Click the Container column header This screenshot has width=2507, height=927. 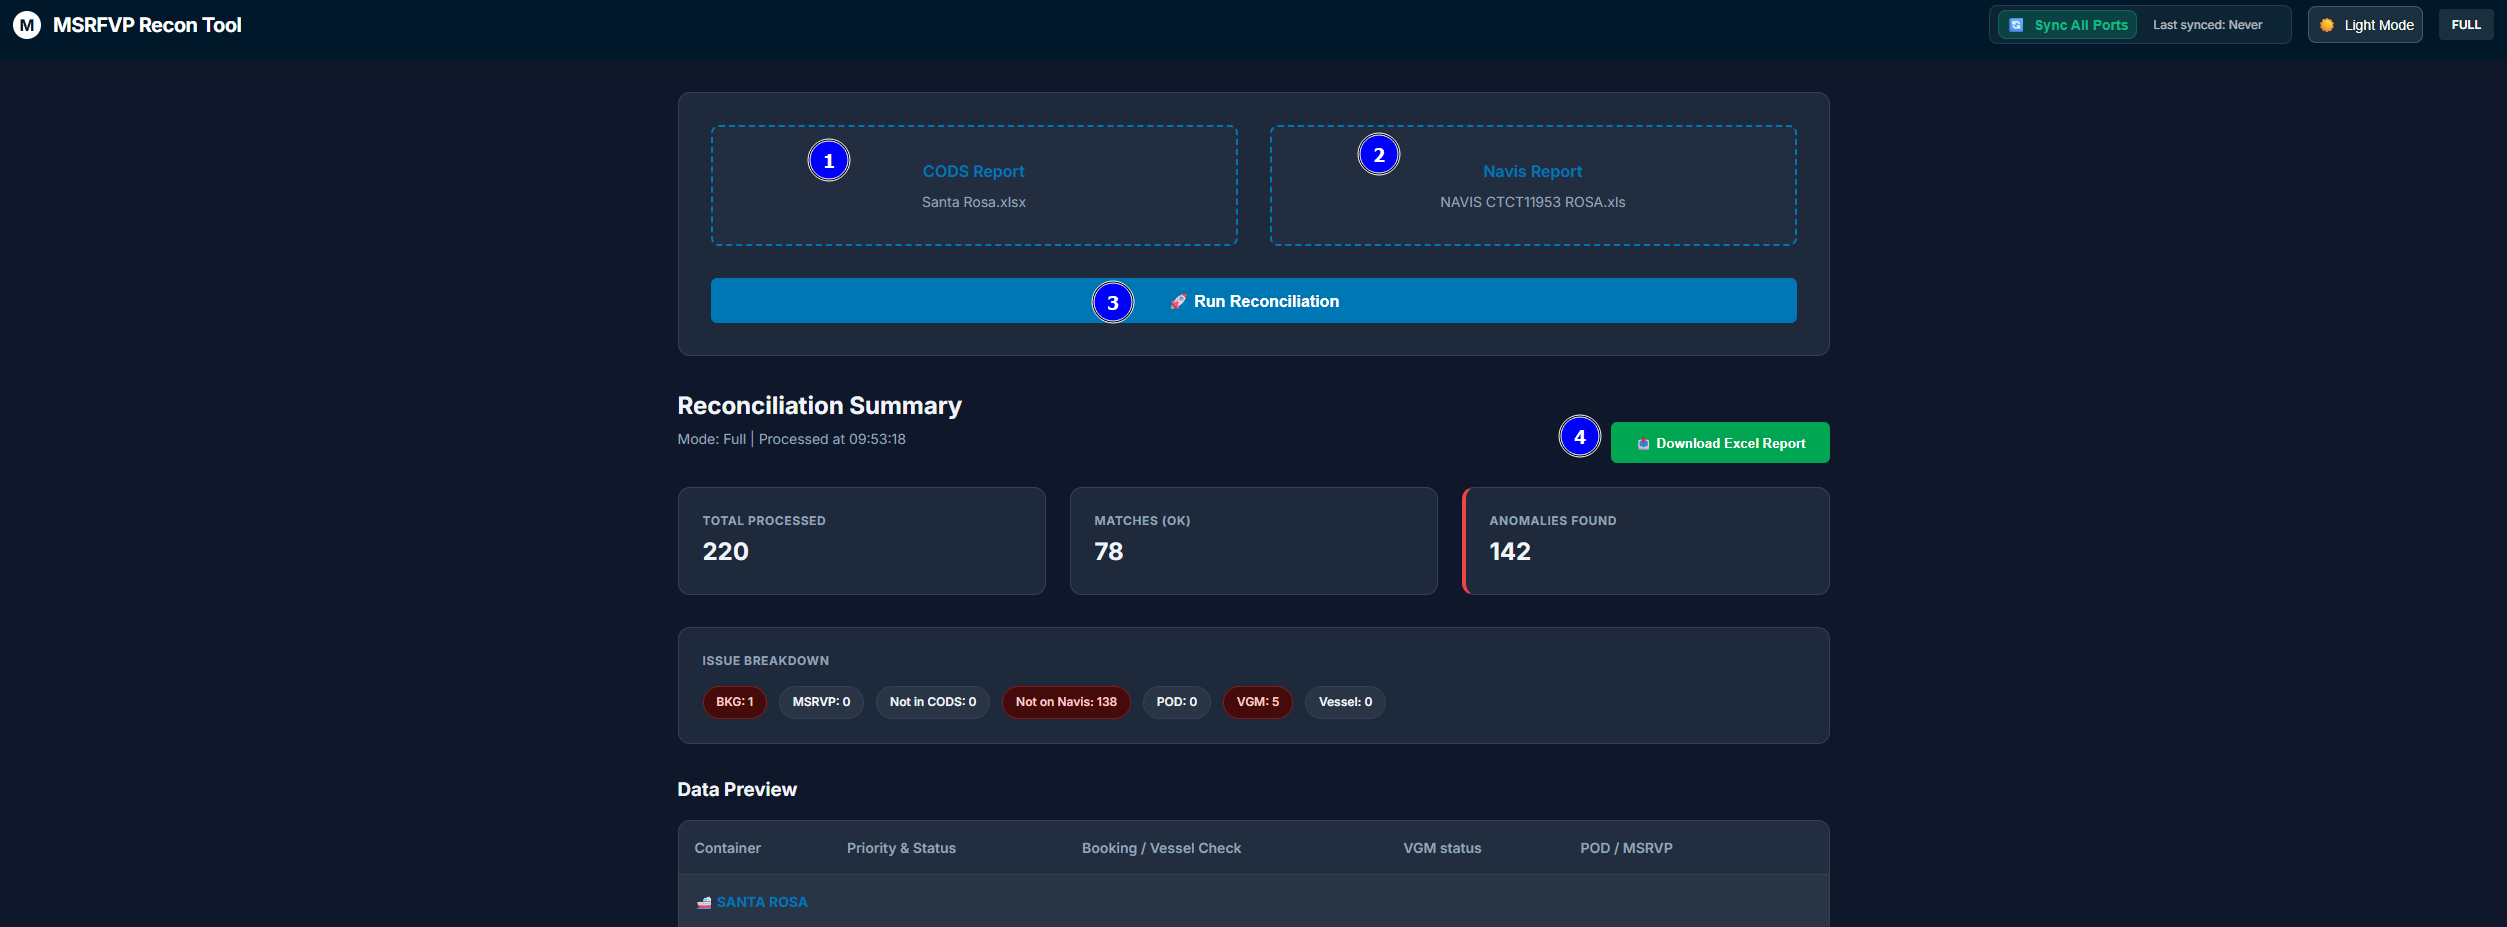(x=728, y=848)
